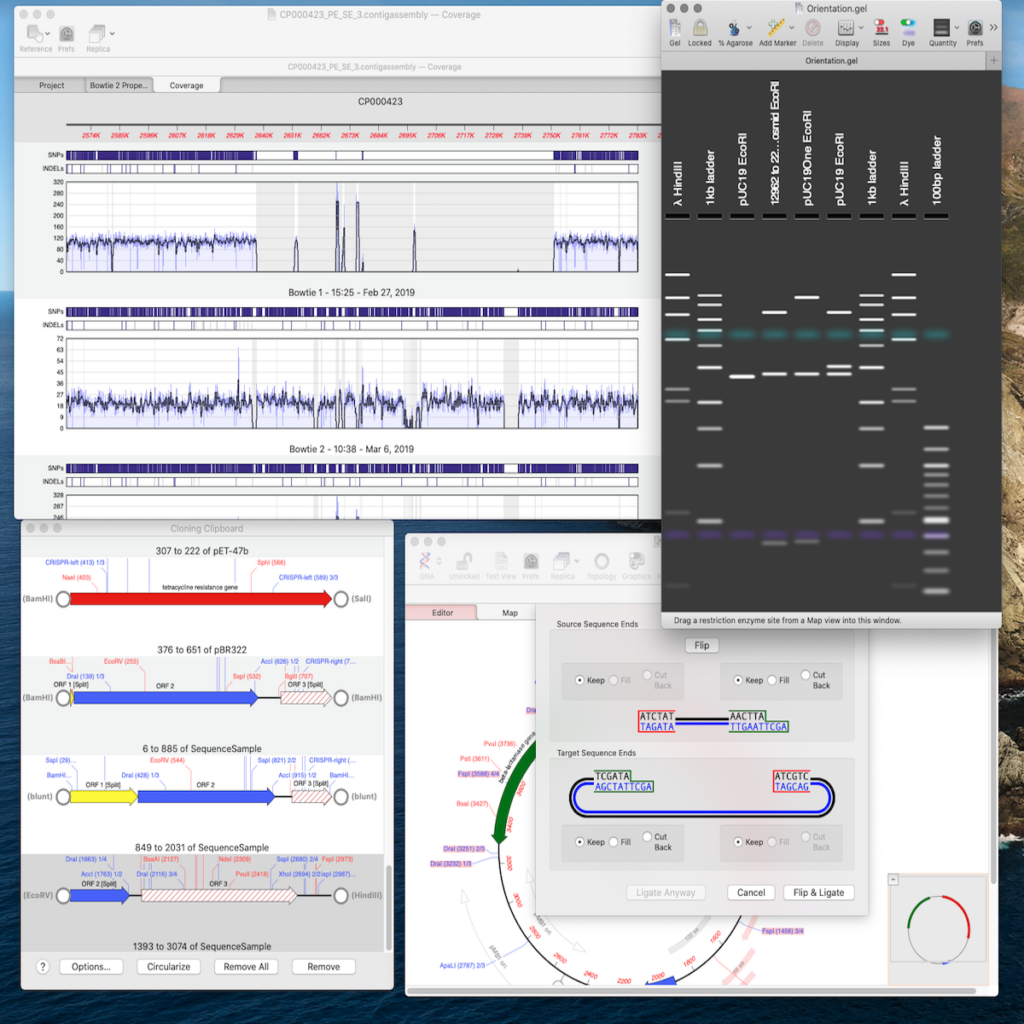Open Prefs in the sequence window toolbar
The image size is (1024, 1024).
tap(531, 561)
